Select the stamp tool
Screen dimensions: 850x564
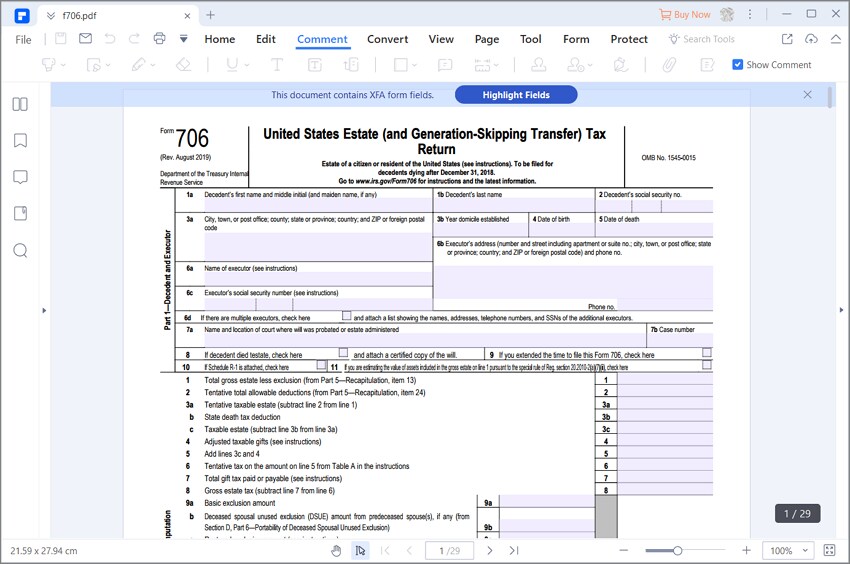[x=538, y=65]
